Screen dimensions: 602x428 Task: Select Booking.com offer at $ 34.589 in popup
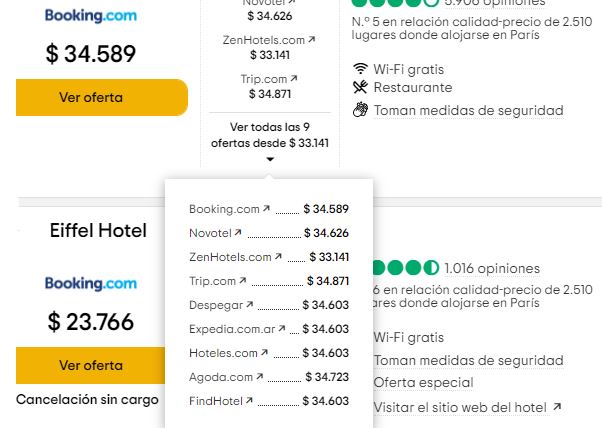(x=225, y=209)
